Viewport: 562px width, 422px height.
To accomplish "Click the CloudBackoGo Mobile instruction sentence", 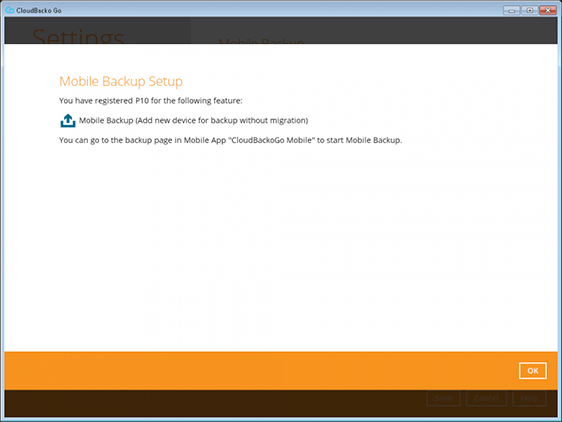I will [230, 140].
